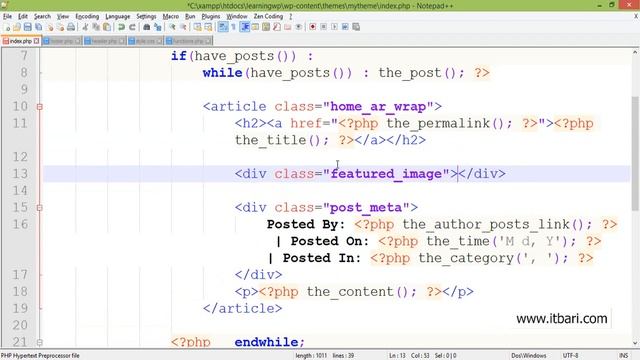This screenshot has width=640, height=360.
Task: Open the View menu
Action: pos(62,16)
